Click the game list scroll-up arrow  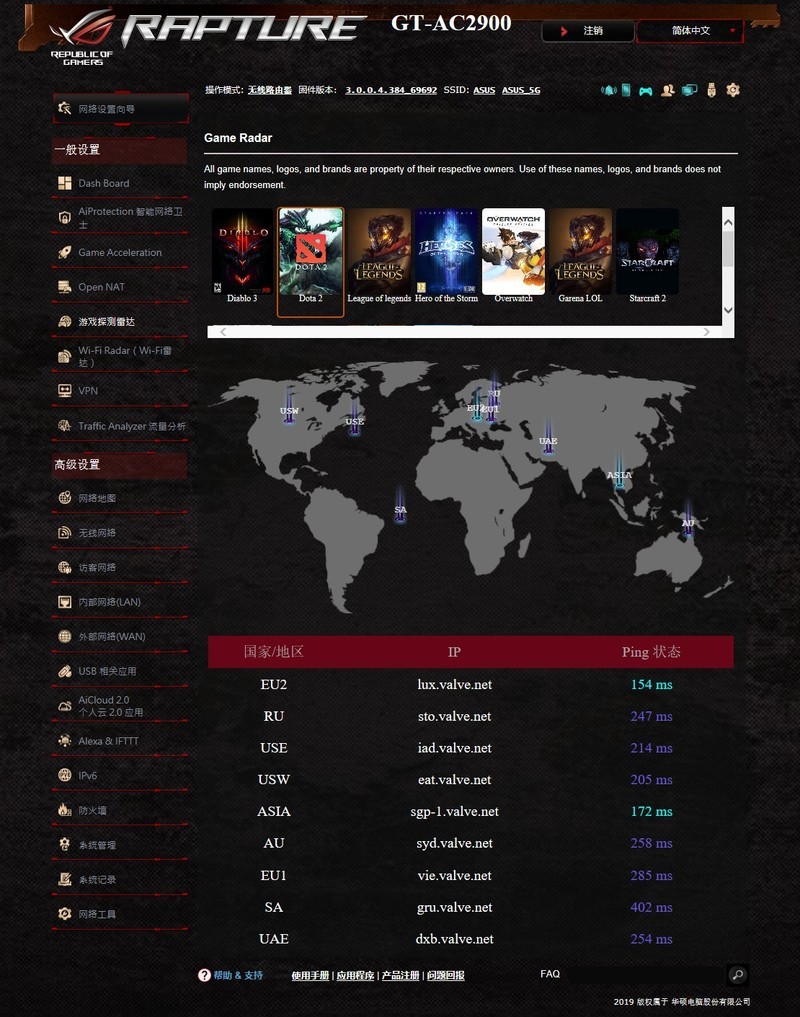coord(728,222)
